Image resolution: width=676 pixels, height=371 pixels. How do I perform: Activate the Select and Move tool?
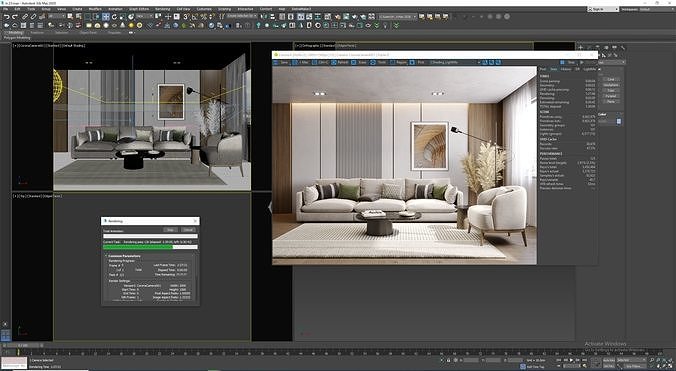pos(106,17)
